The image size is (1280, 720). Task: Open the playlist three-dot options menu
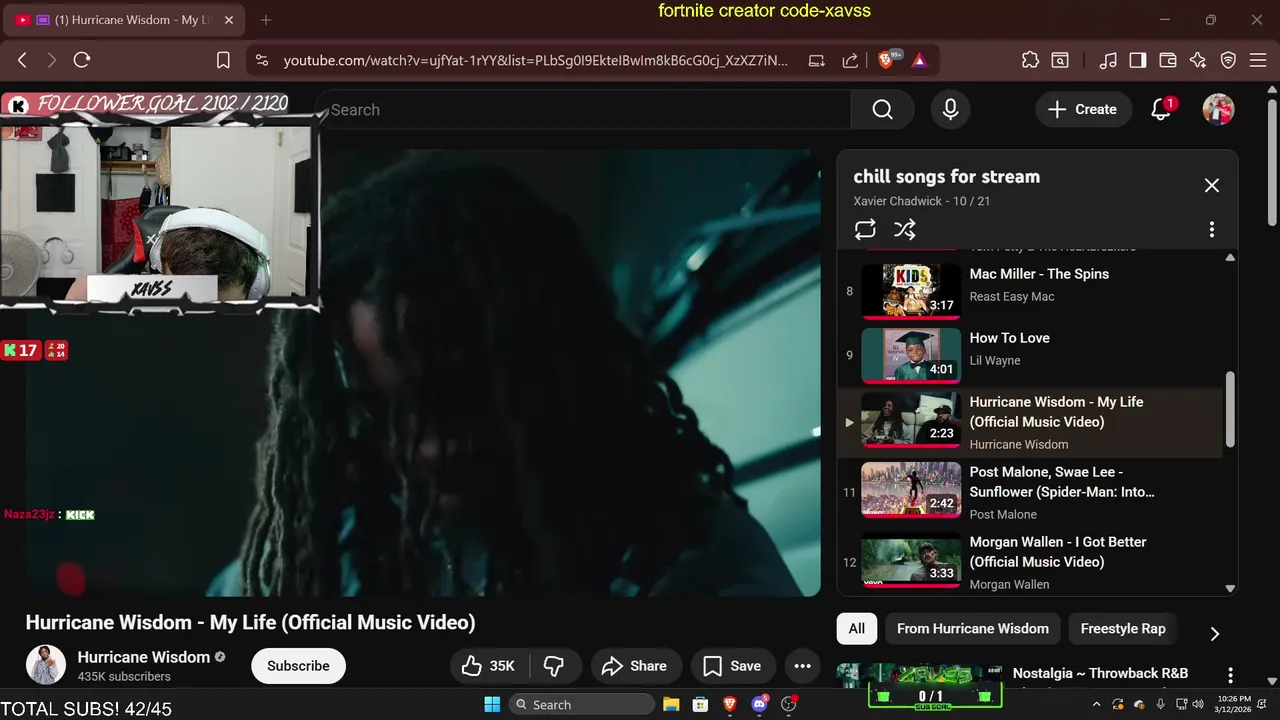[x=1212, y=229]
